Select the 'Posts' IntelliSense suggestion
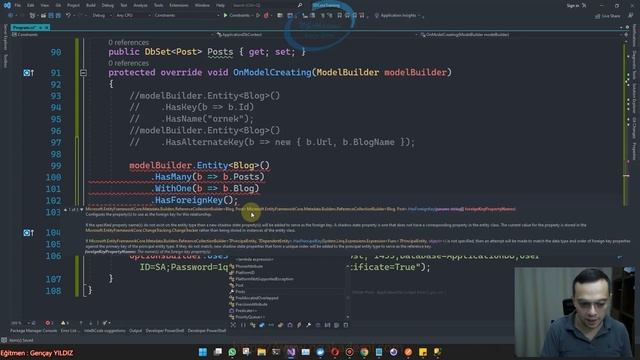 288,291
